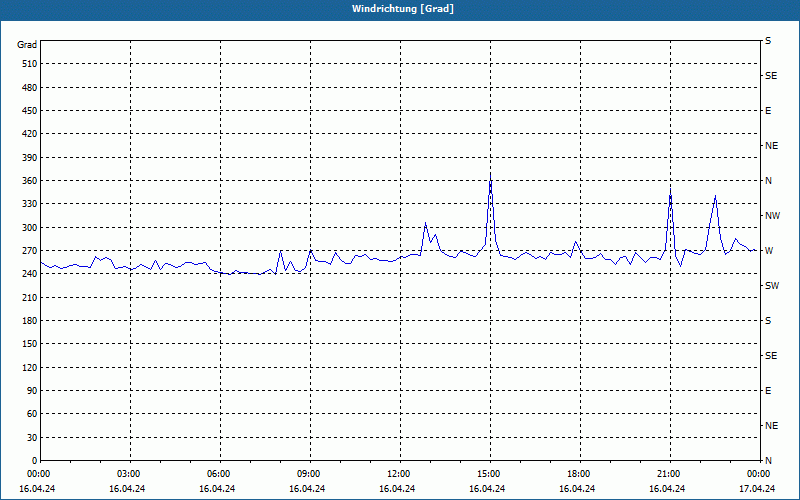Select the 17.04.24 date label

tap(757, 489)
